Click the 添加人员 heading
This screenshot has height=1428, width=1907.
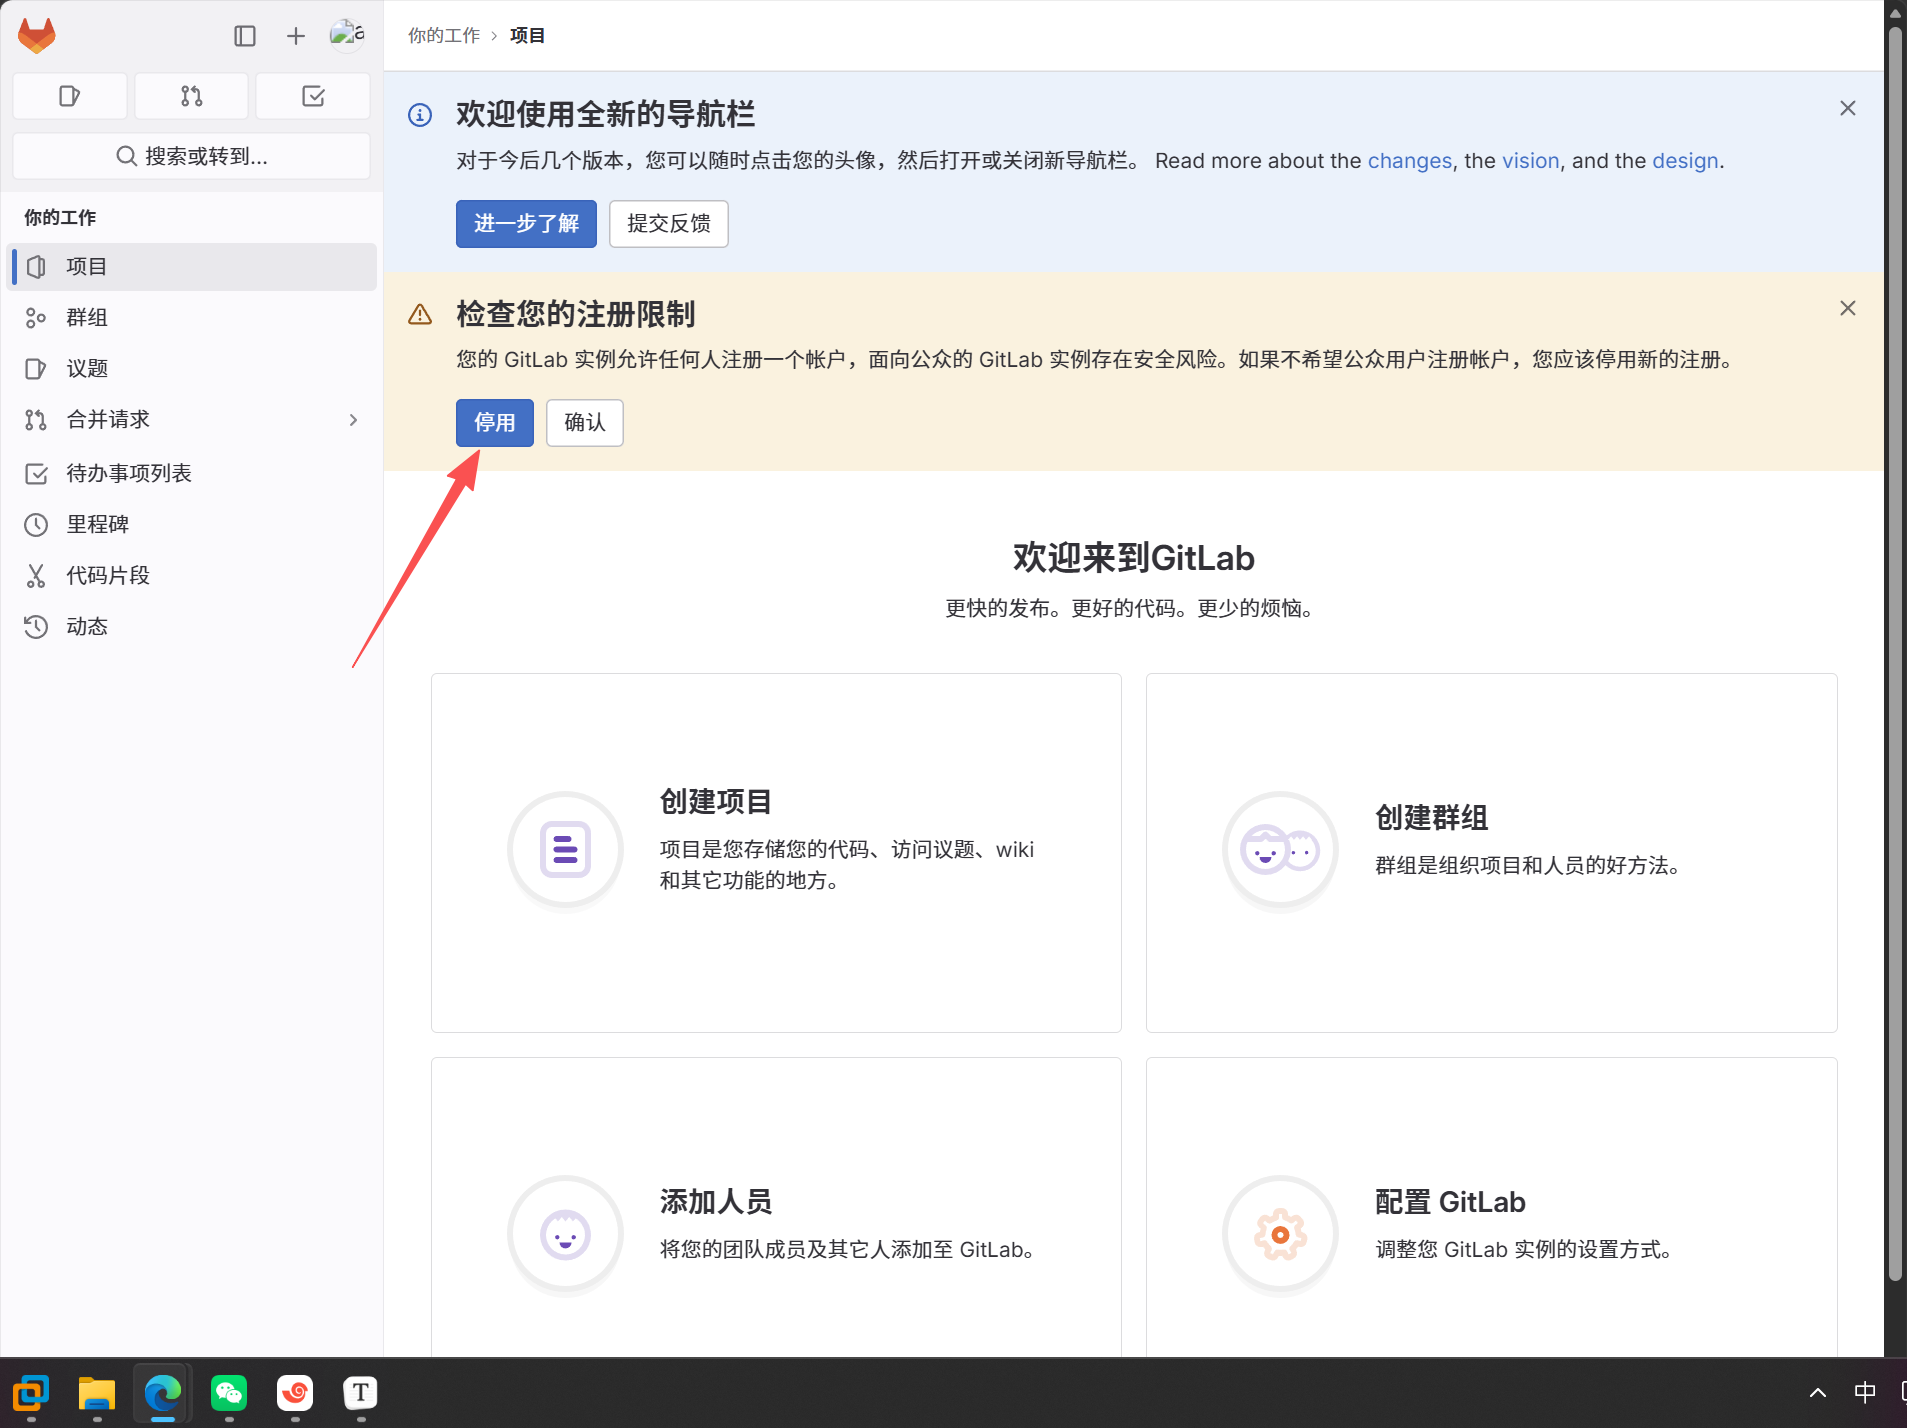point(716,1202)
